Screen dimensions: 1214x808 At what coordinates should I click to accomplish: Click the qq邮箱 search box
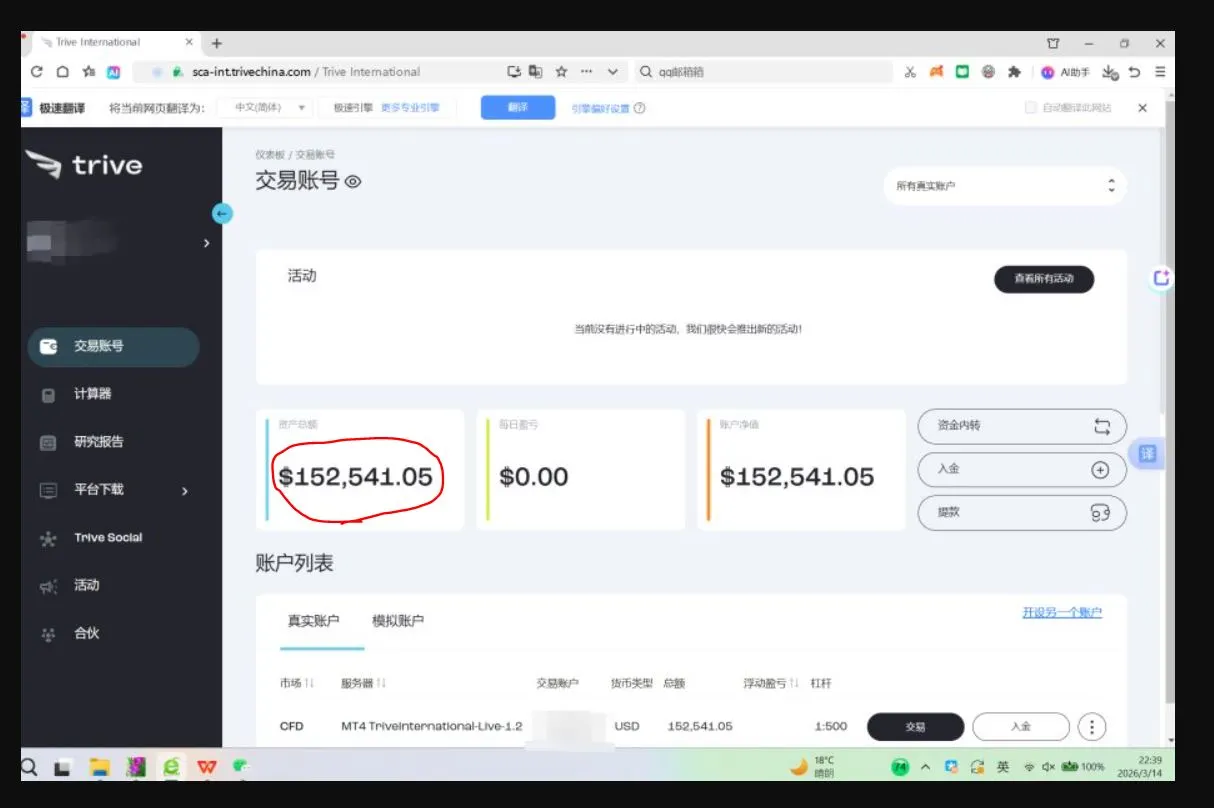(x=763, y=72)
